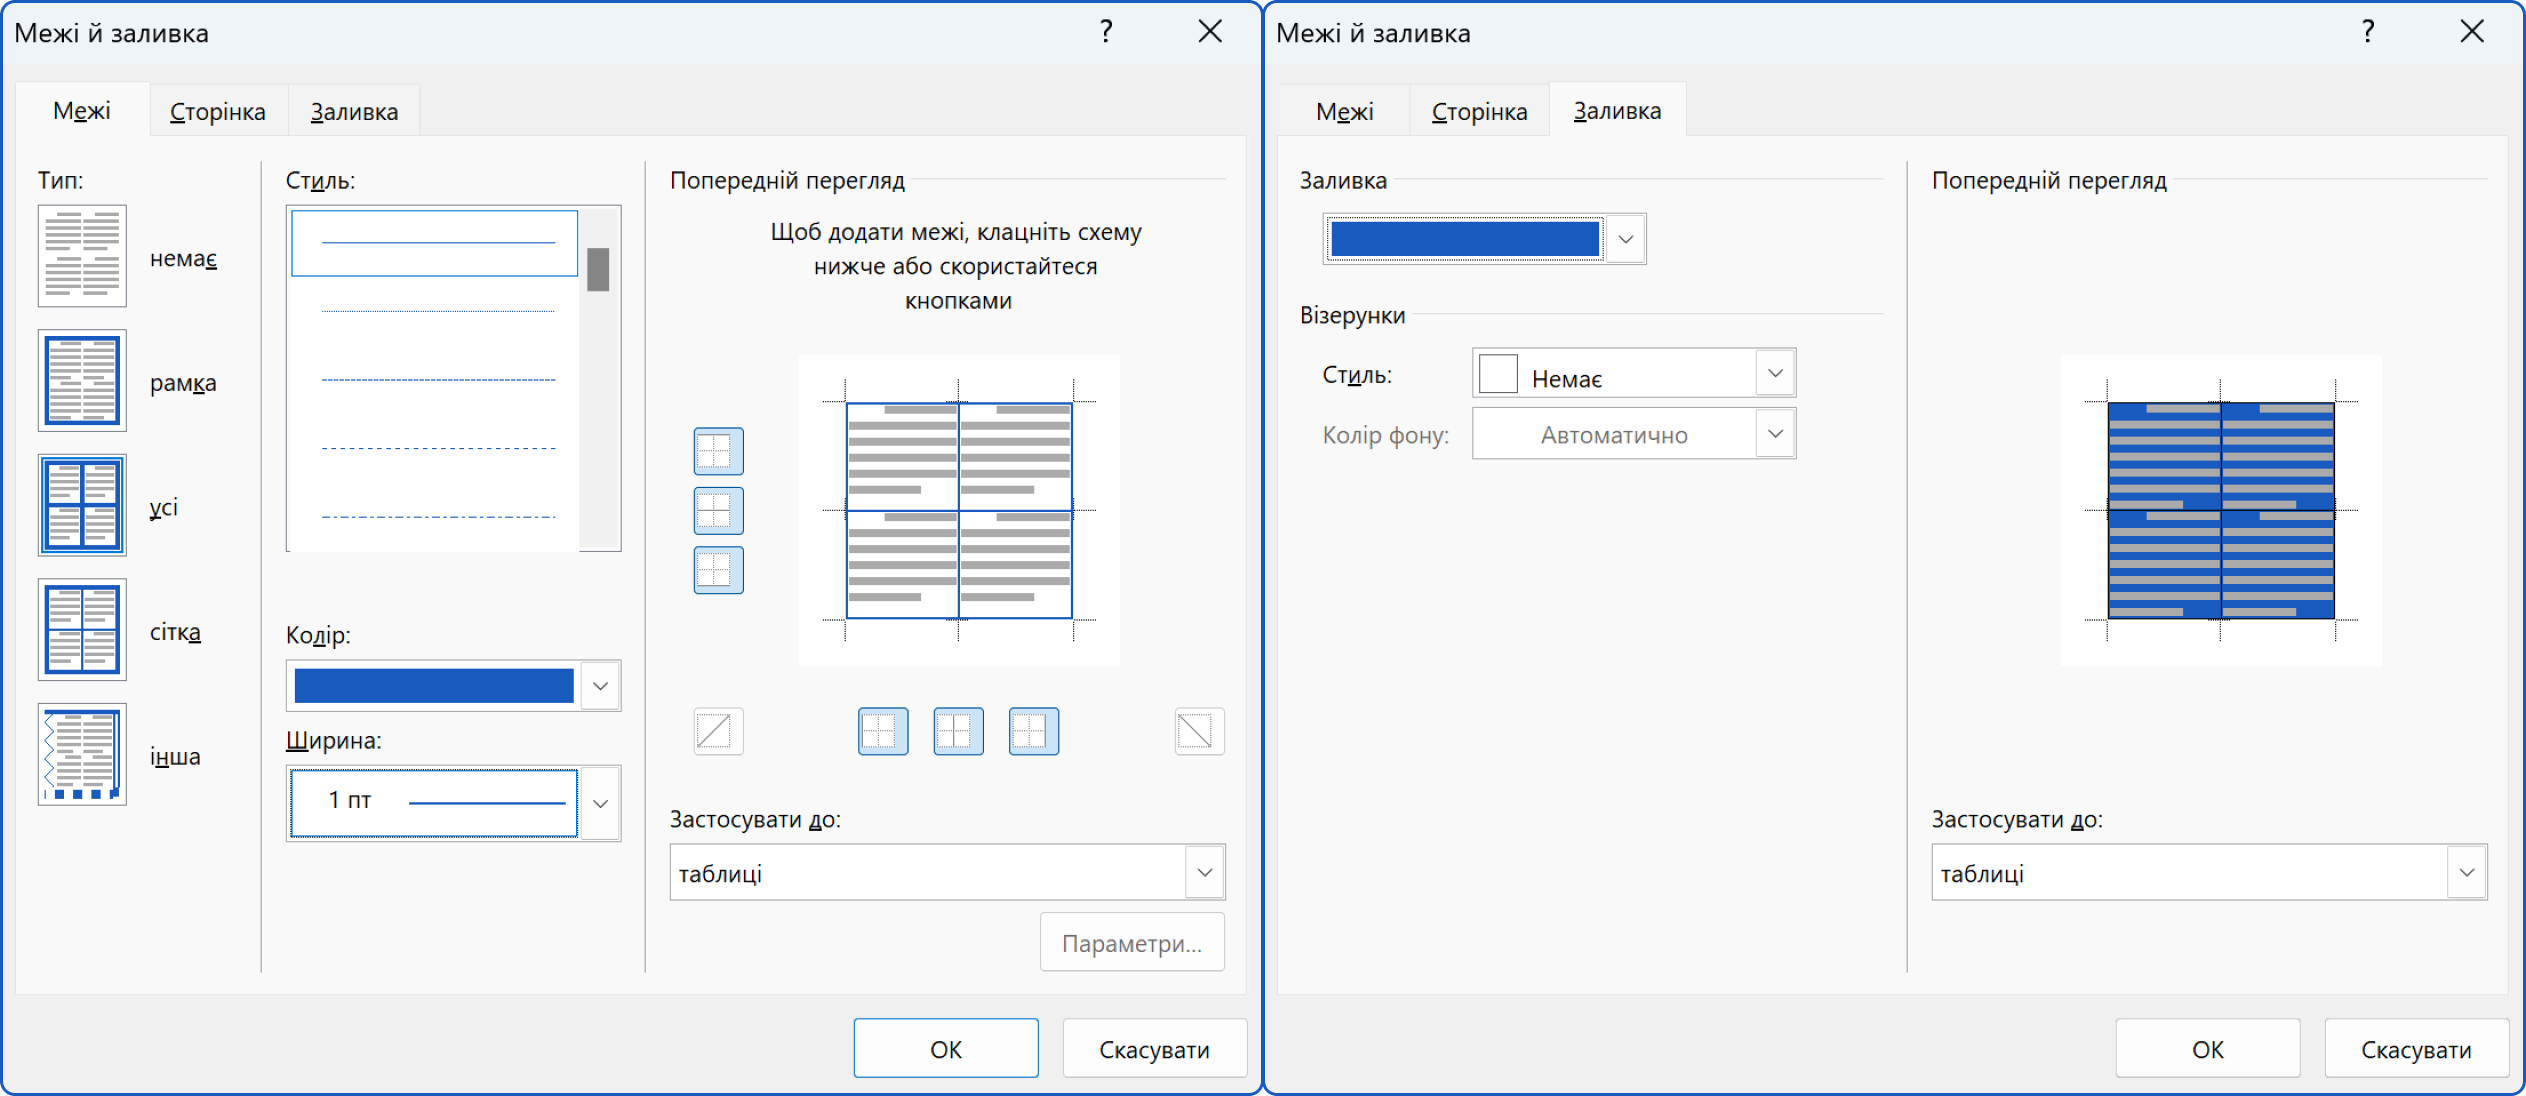Click the blue fill color swatch
The image size is (2526, 1096).
pyautogui.click(x=1464, y=239)
